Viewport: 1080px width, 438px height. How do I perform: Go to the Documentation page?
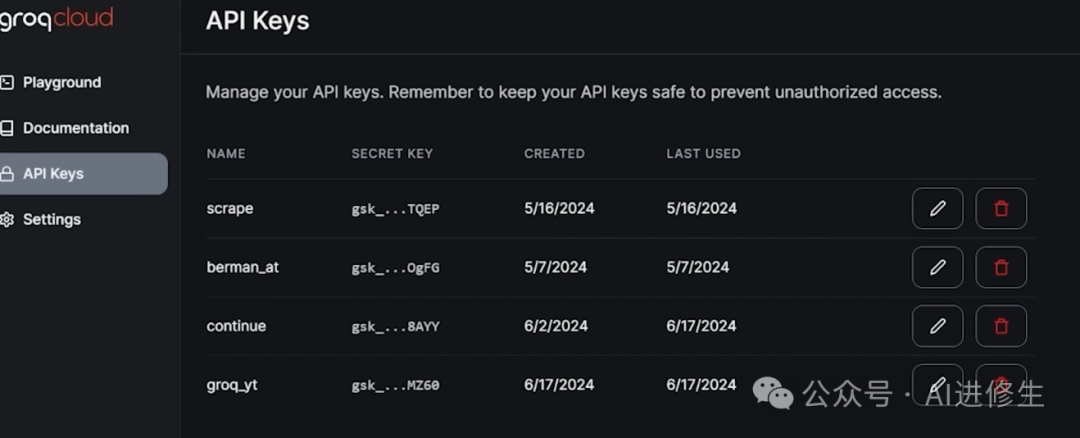click(76, 128)
